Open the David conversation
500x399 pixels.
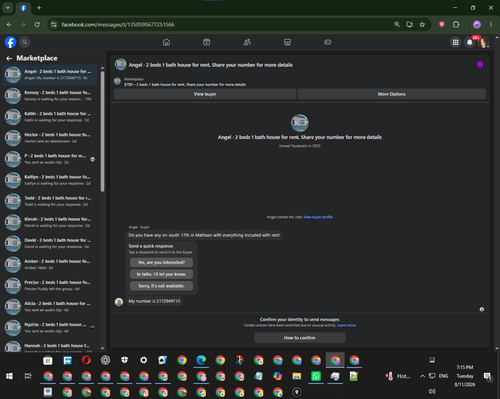[50, 243]
